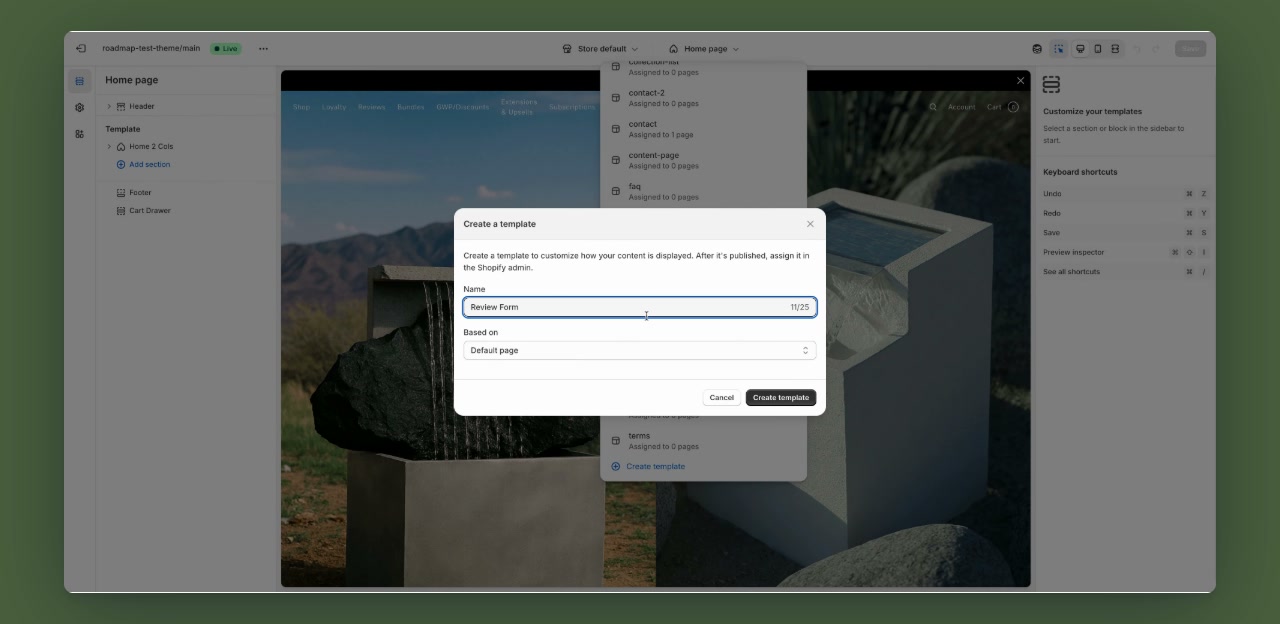
Task: Expand the Header section
Action: point(109,106)
